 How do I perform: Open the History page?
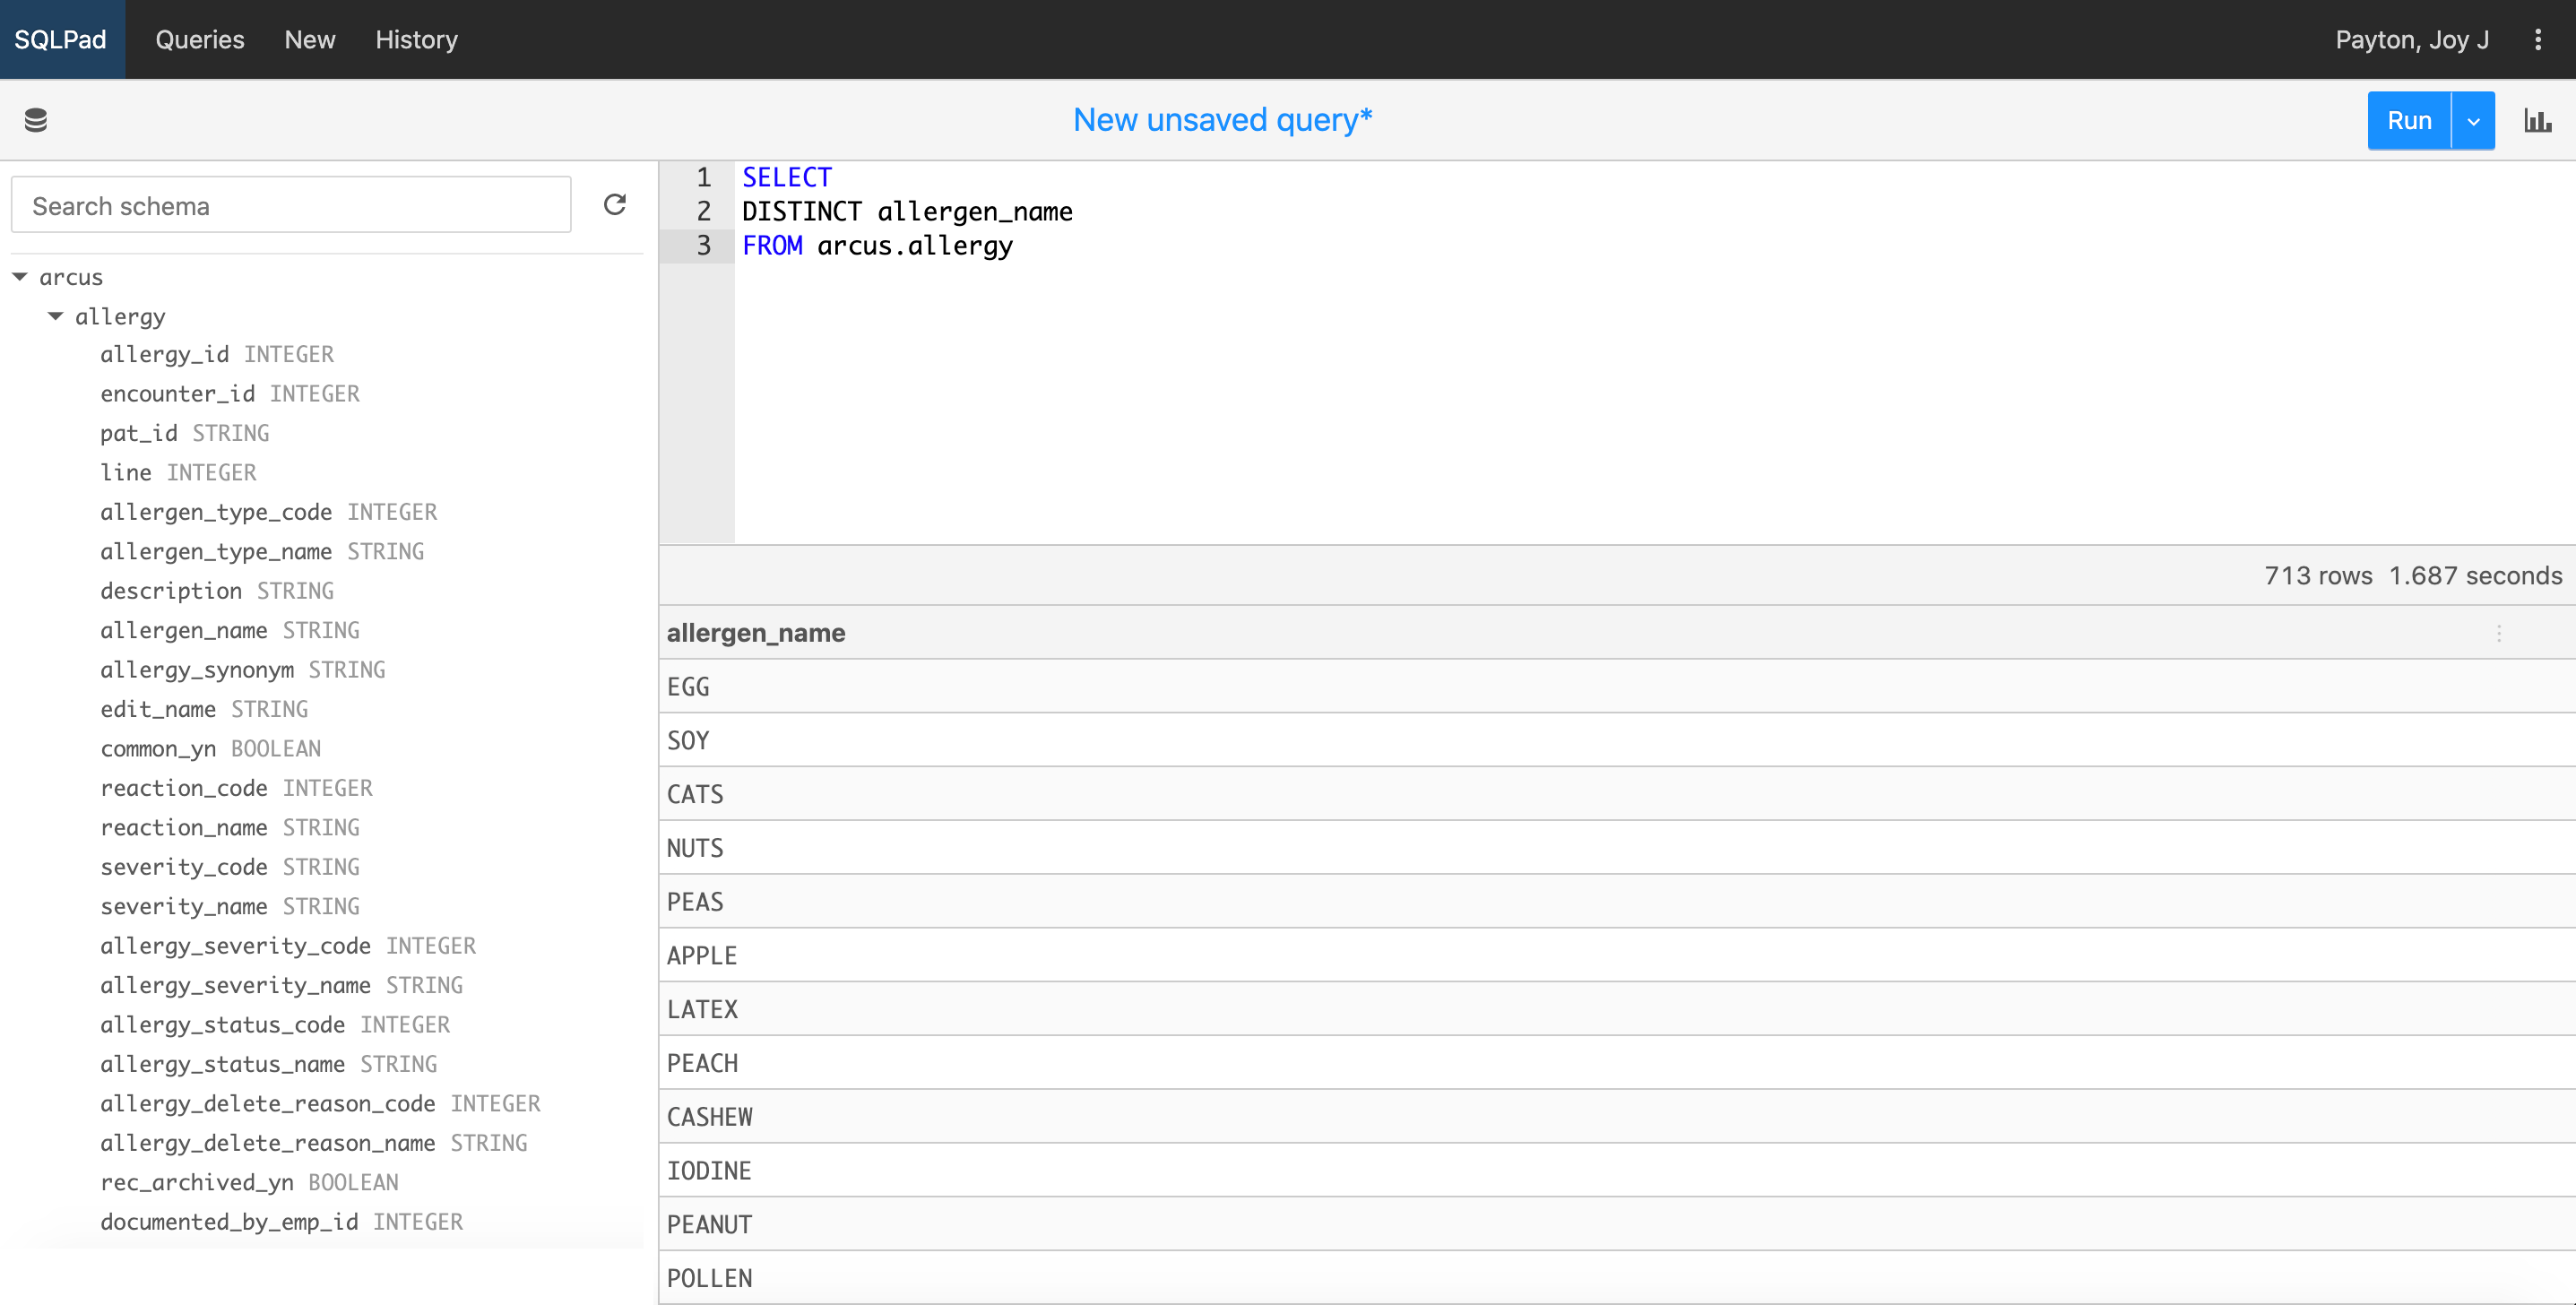click(x=417, y=39)
